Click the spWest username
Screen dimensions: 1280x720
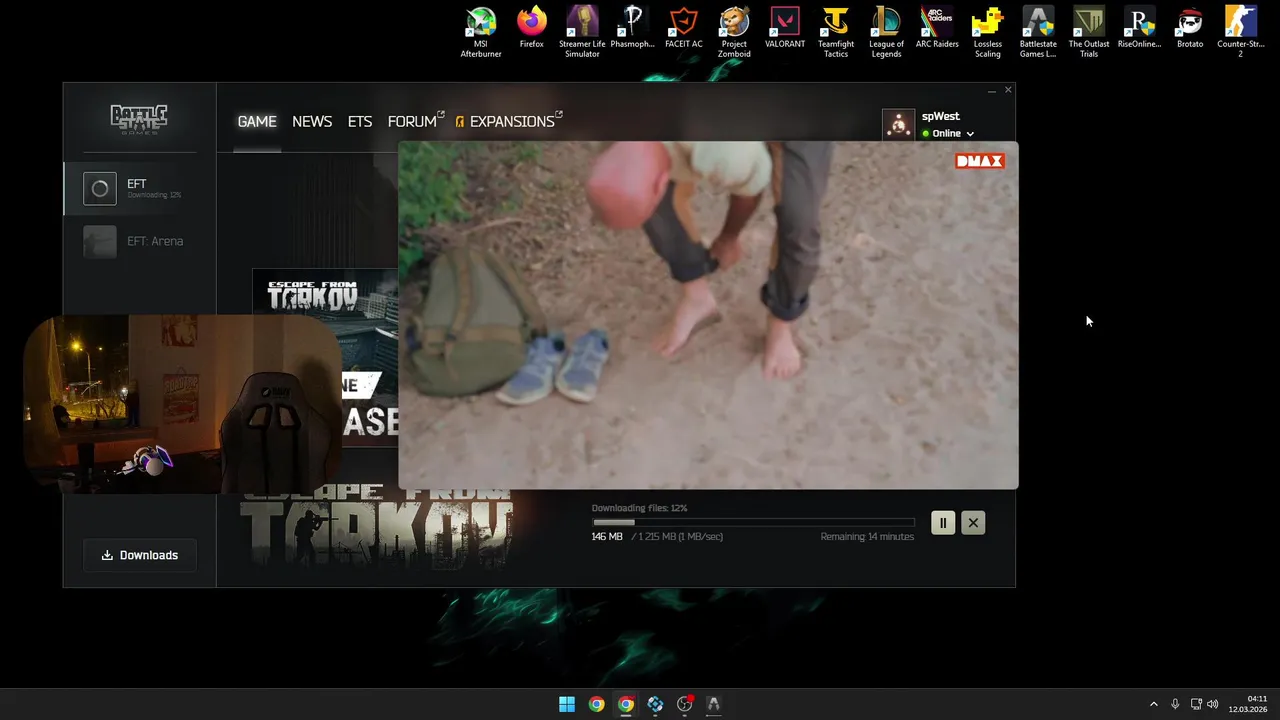(940, 116)
